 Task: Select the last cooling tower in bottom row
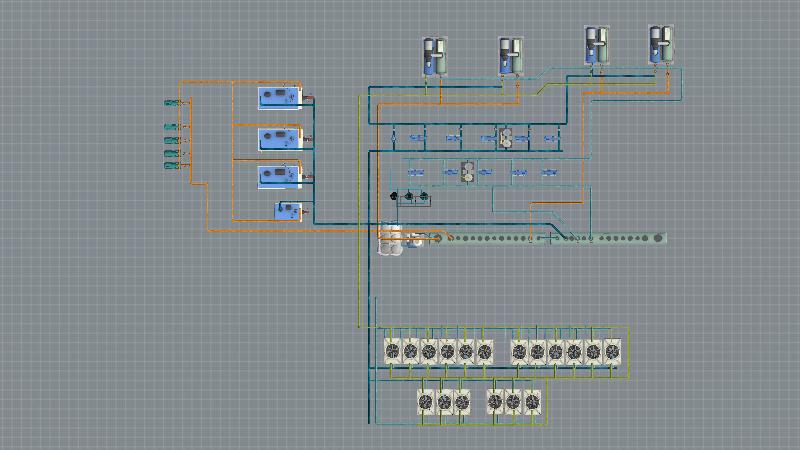pos(532,402)
